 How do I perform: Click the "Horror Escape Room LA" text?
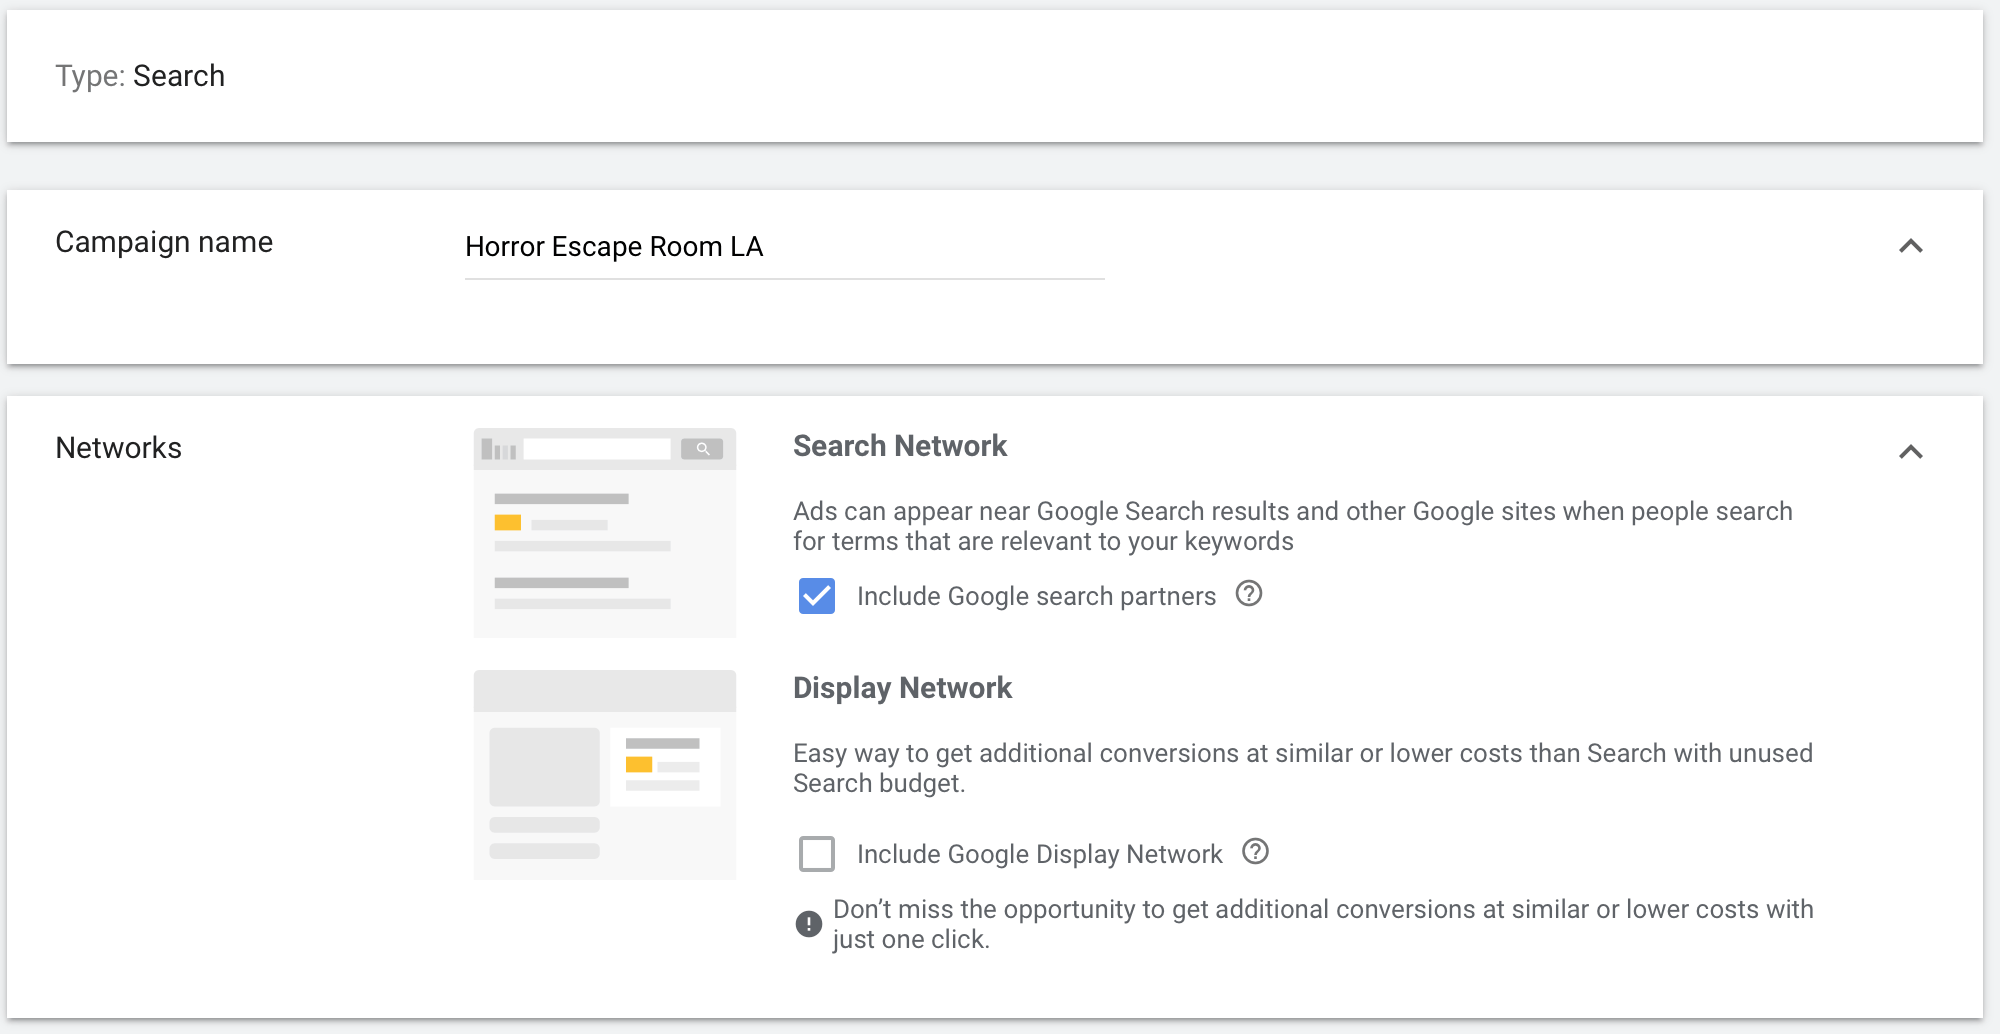[613, 247]
